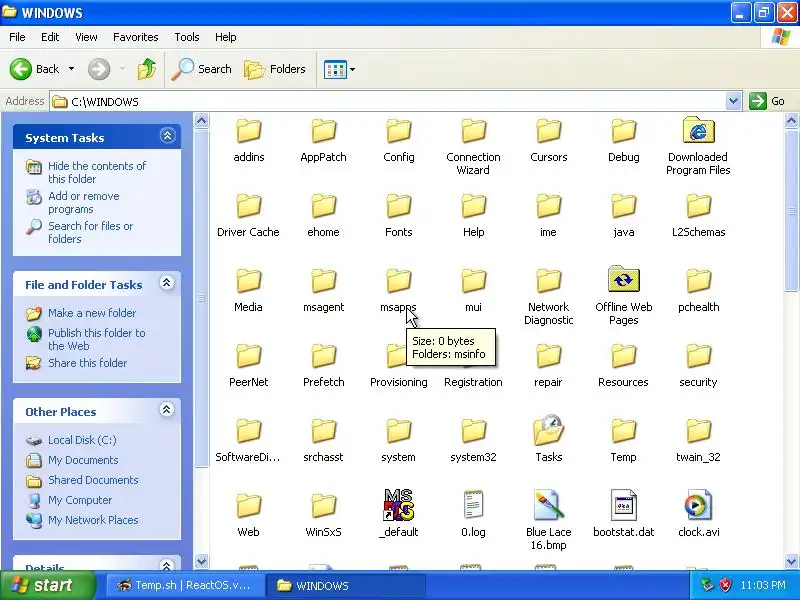Viewport: 800px width, 600px height.
Task: Open the Back history dropdown arrow
Action: coord(71,69)
